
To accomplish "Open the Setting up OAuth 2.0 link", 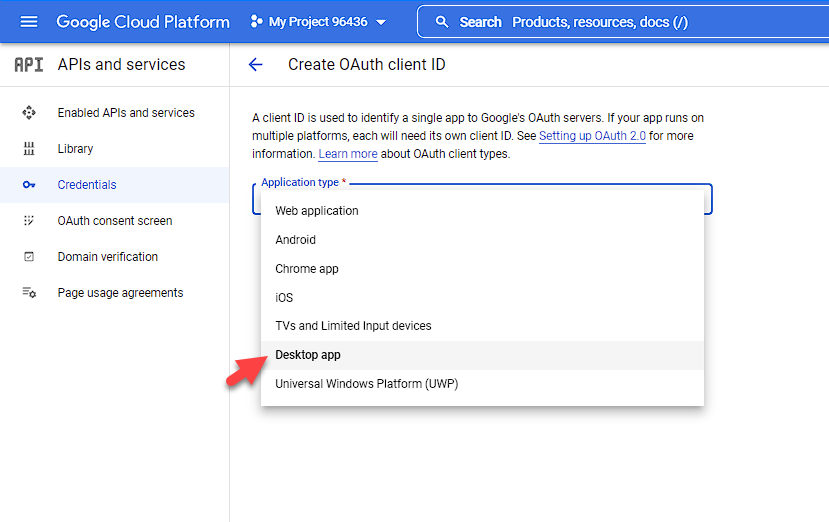I will [x=592, y=136].
